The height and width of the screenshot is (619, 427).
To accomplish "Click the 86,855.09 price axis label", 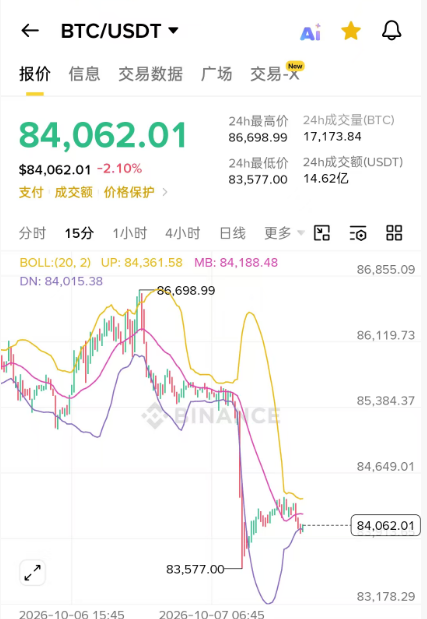I will pyautogui.click(x=386, y=270).
